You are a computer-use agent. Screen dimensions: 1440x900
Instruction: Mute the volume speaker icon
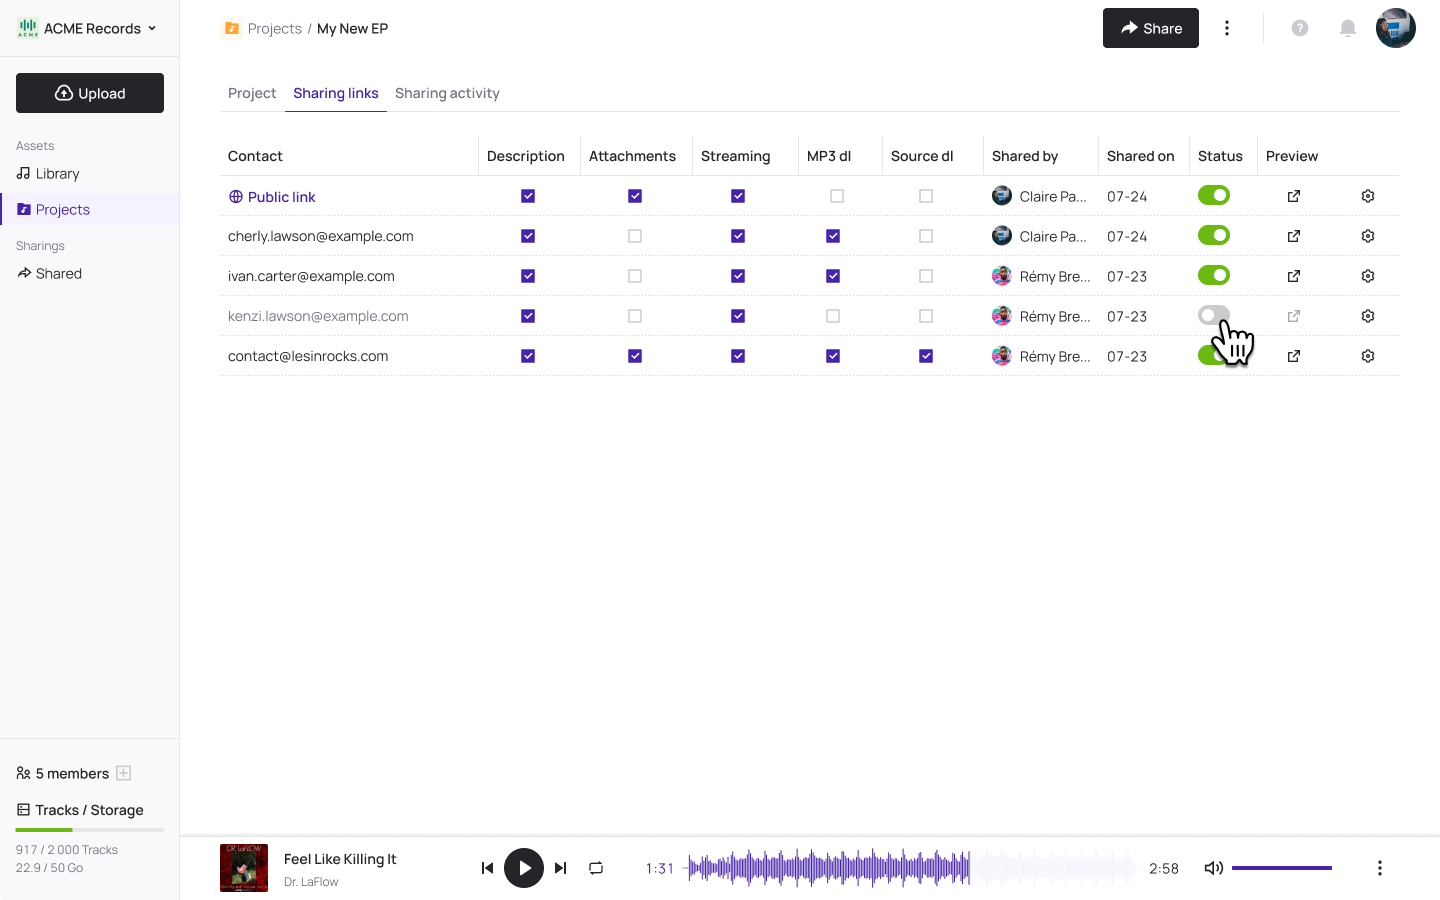tap(1213, 868)
